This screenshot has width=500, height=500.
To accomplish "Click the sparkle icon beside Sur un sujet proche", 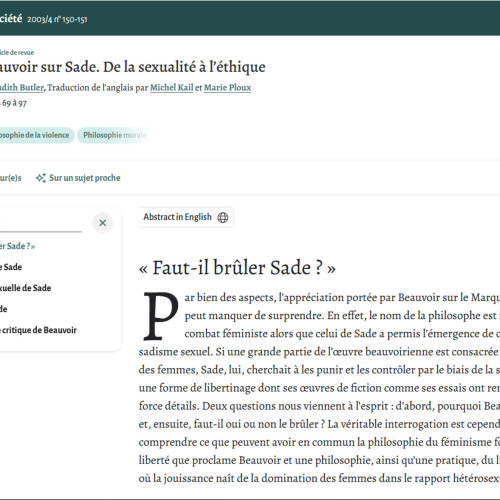I will coord(41,178).
